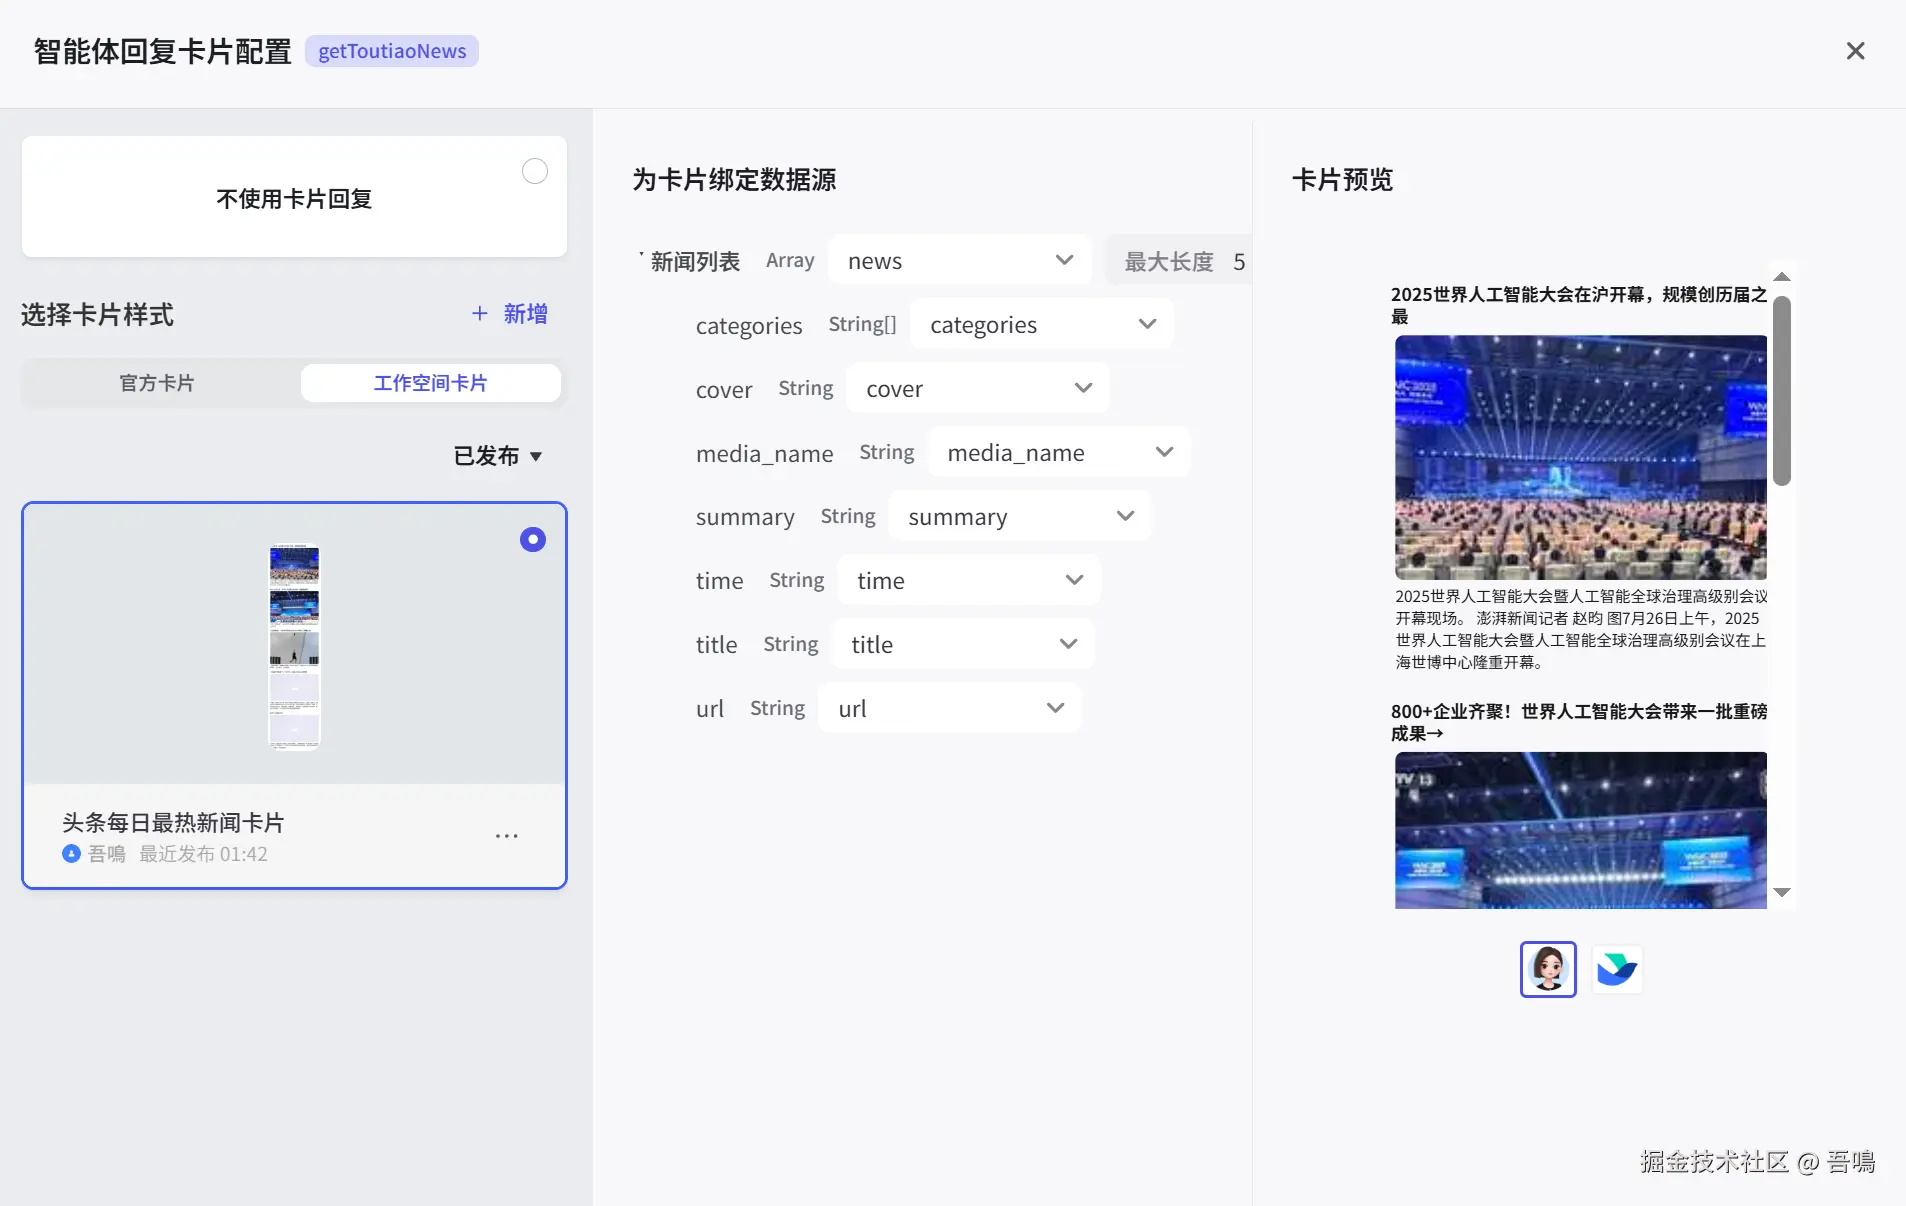Open the summary binding dropdown
This screenshot has width=1906, height=1206.
pyautogui.click(x=1020, y=517)
